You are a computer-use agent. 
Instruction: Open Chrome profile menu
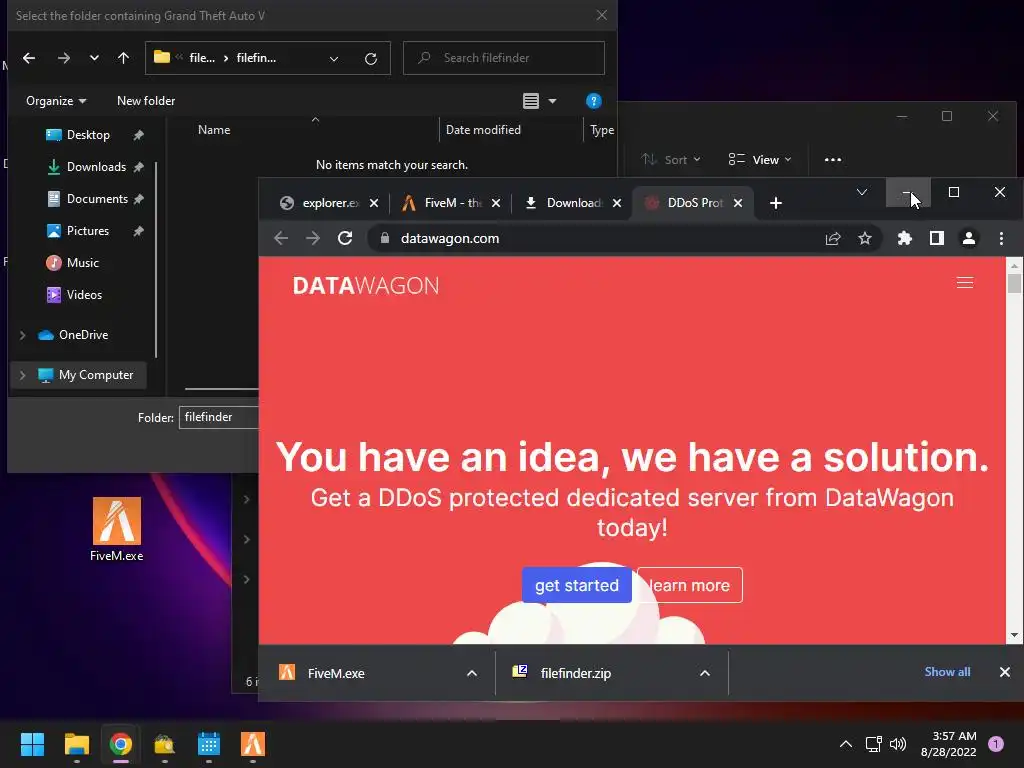pyautogui.click(x=968, y=238)
